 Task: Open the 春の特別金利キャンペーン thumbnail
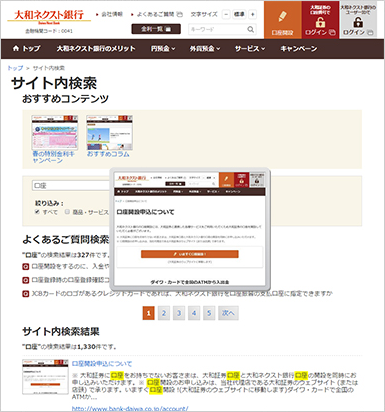(x=55, y=132)
